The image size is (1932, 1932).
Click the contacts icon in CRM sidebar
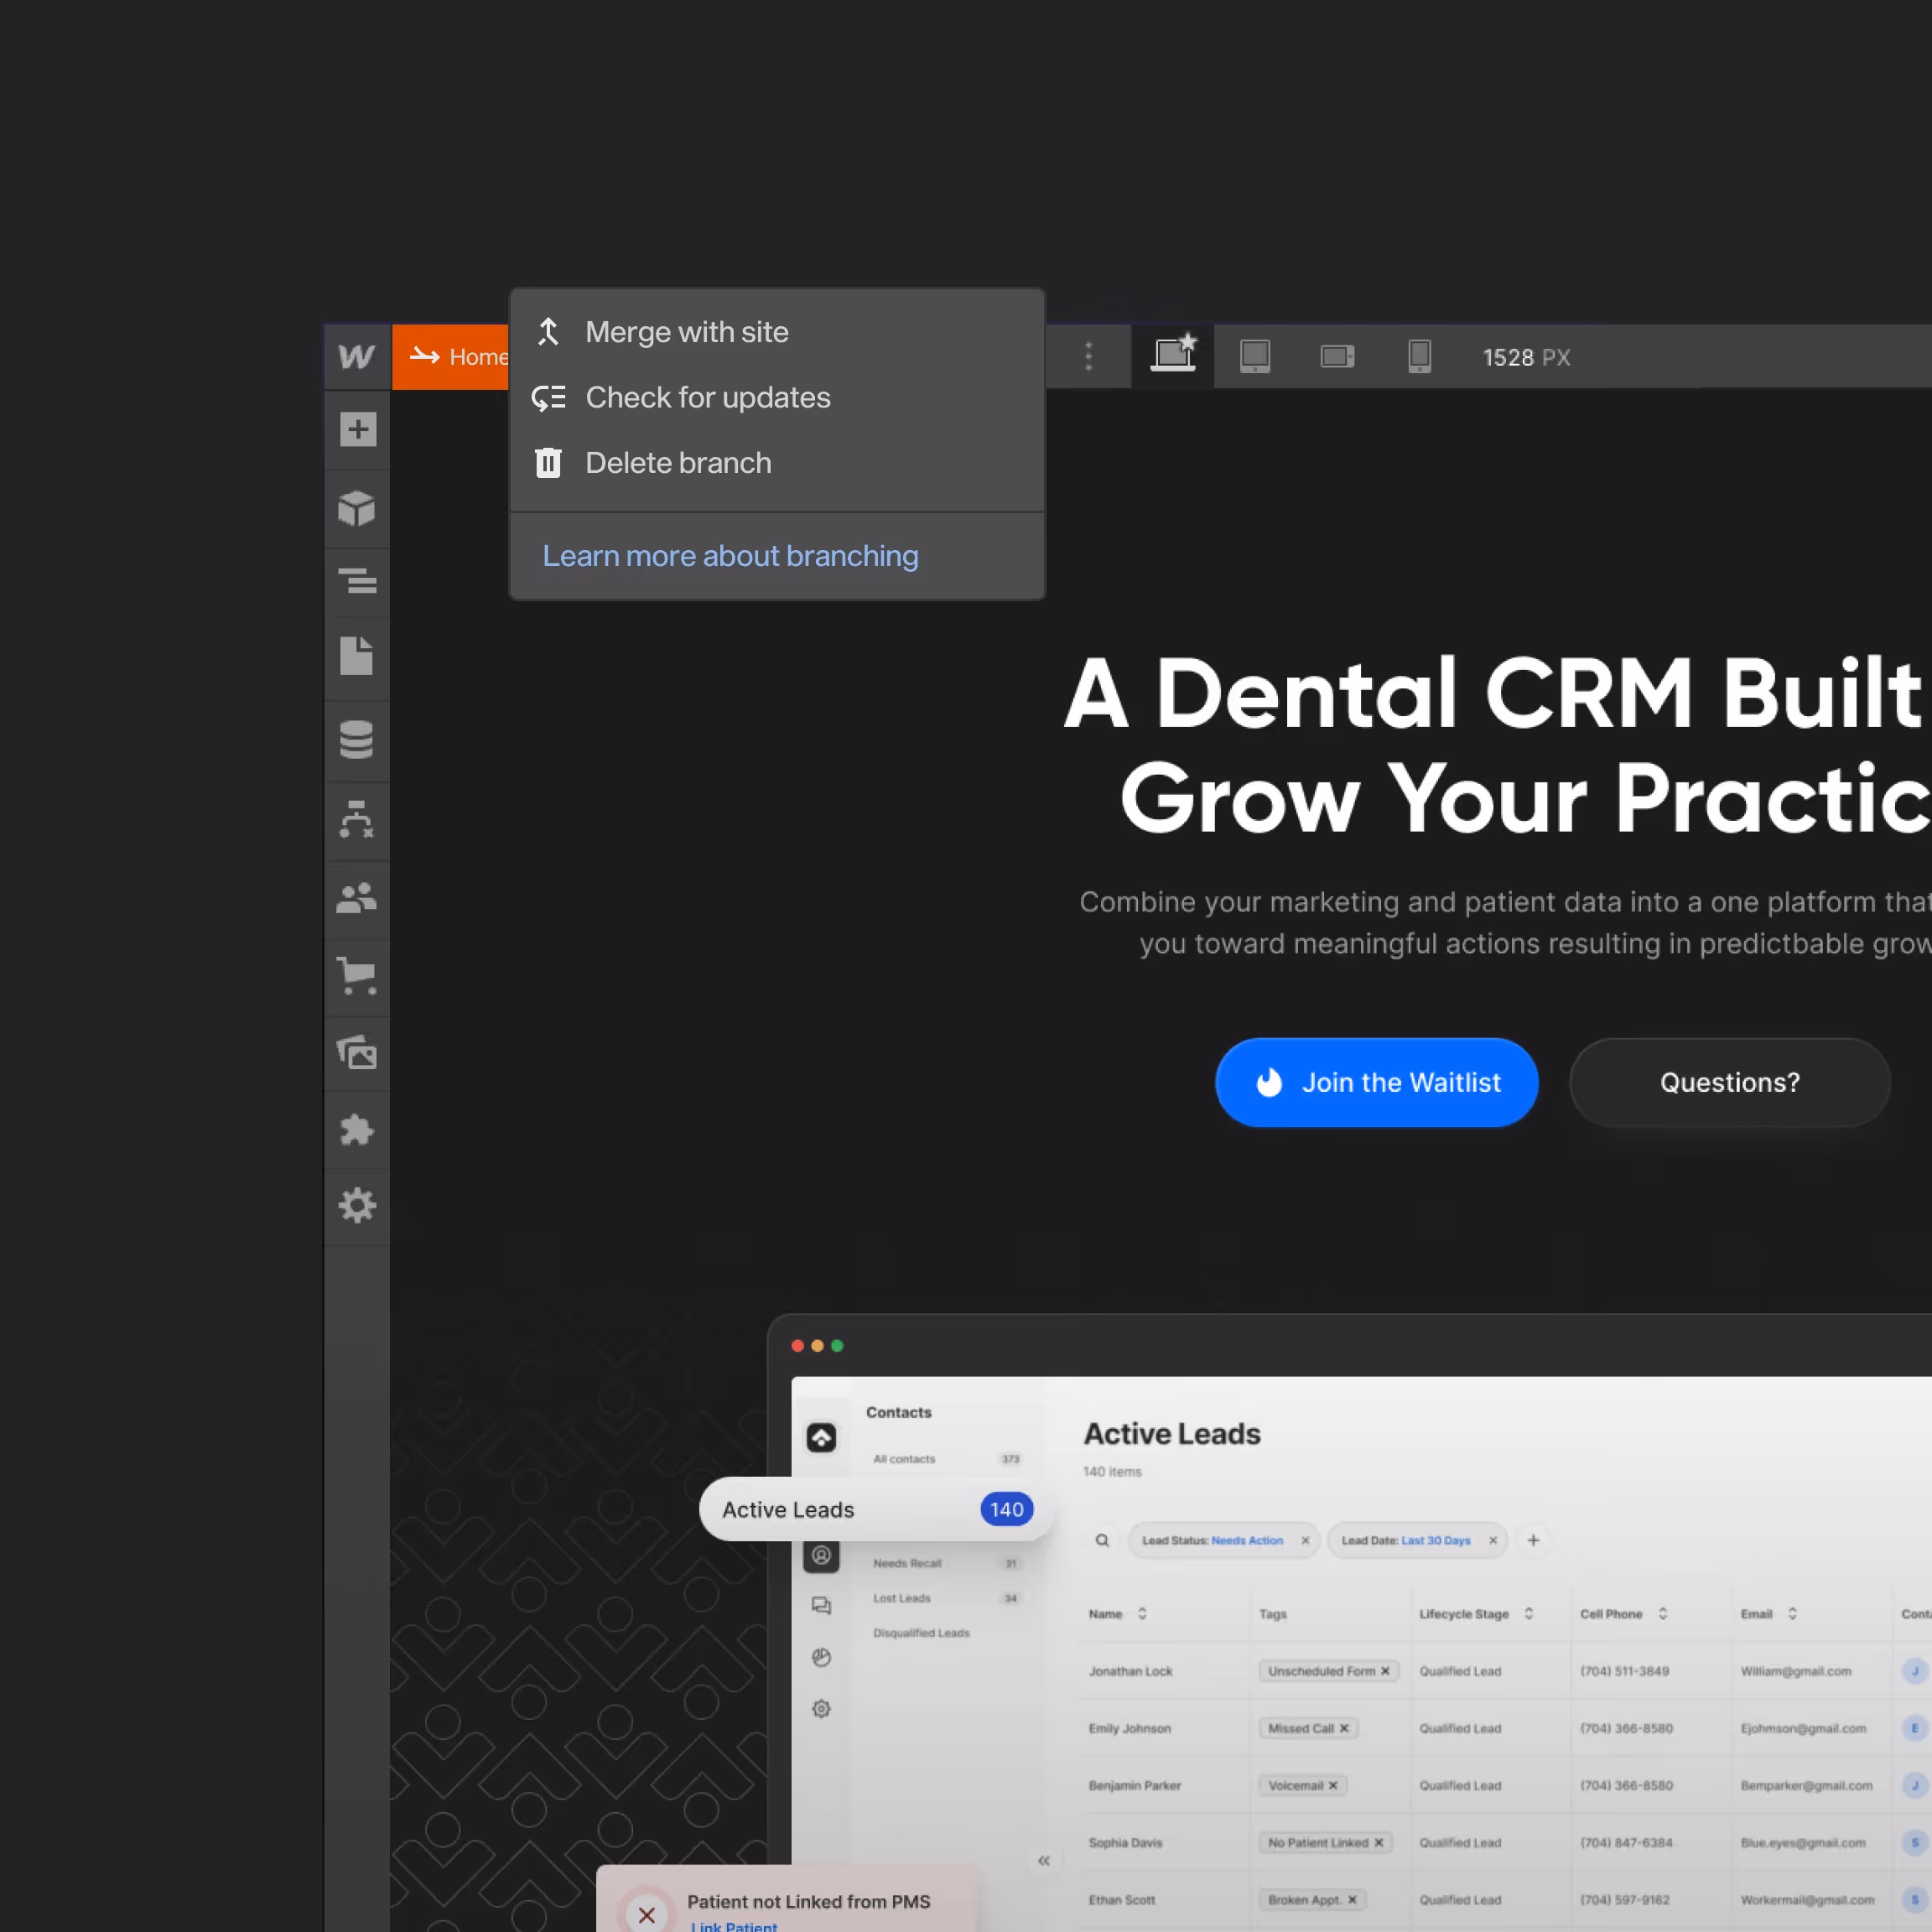pyautogui.click(x=821, y=1555)
